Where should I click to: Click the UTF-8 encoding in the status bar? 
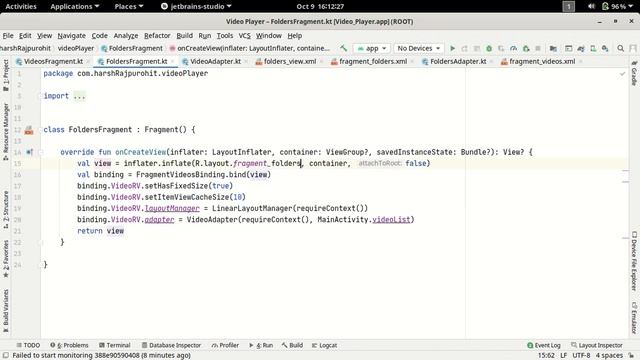[581, 356]
